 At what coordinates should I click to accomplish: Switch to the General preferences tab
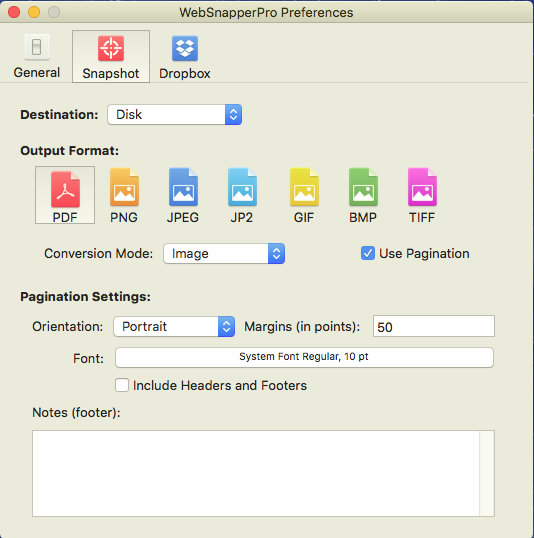(37, 57)
